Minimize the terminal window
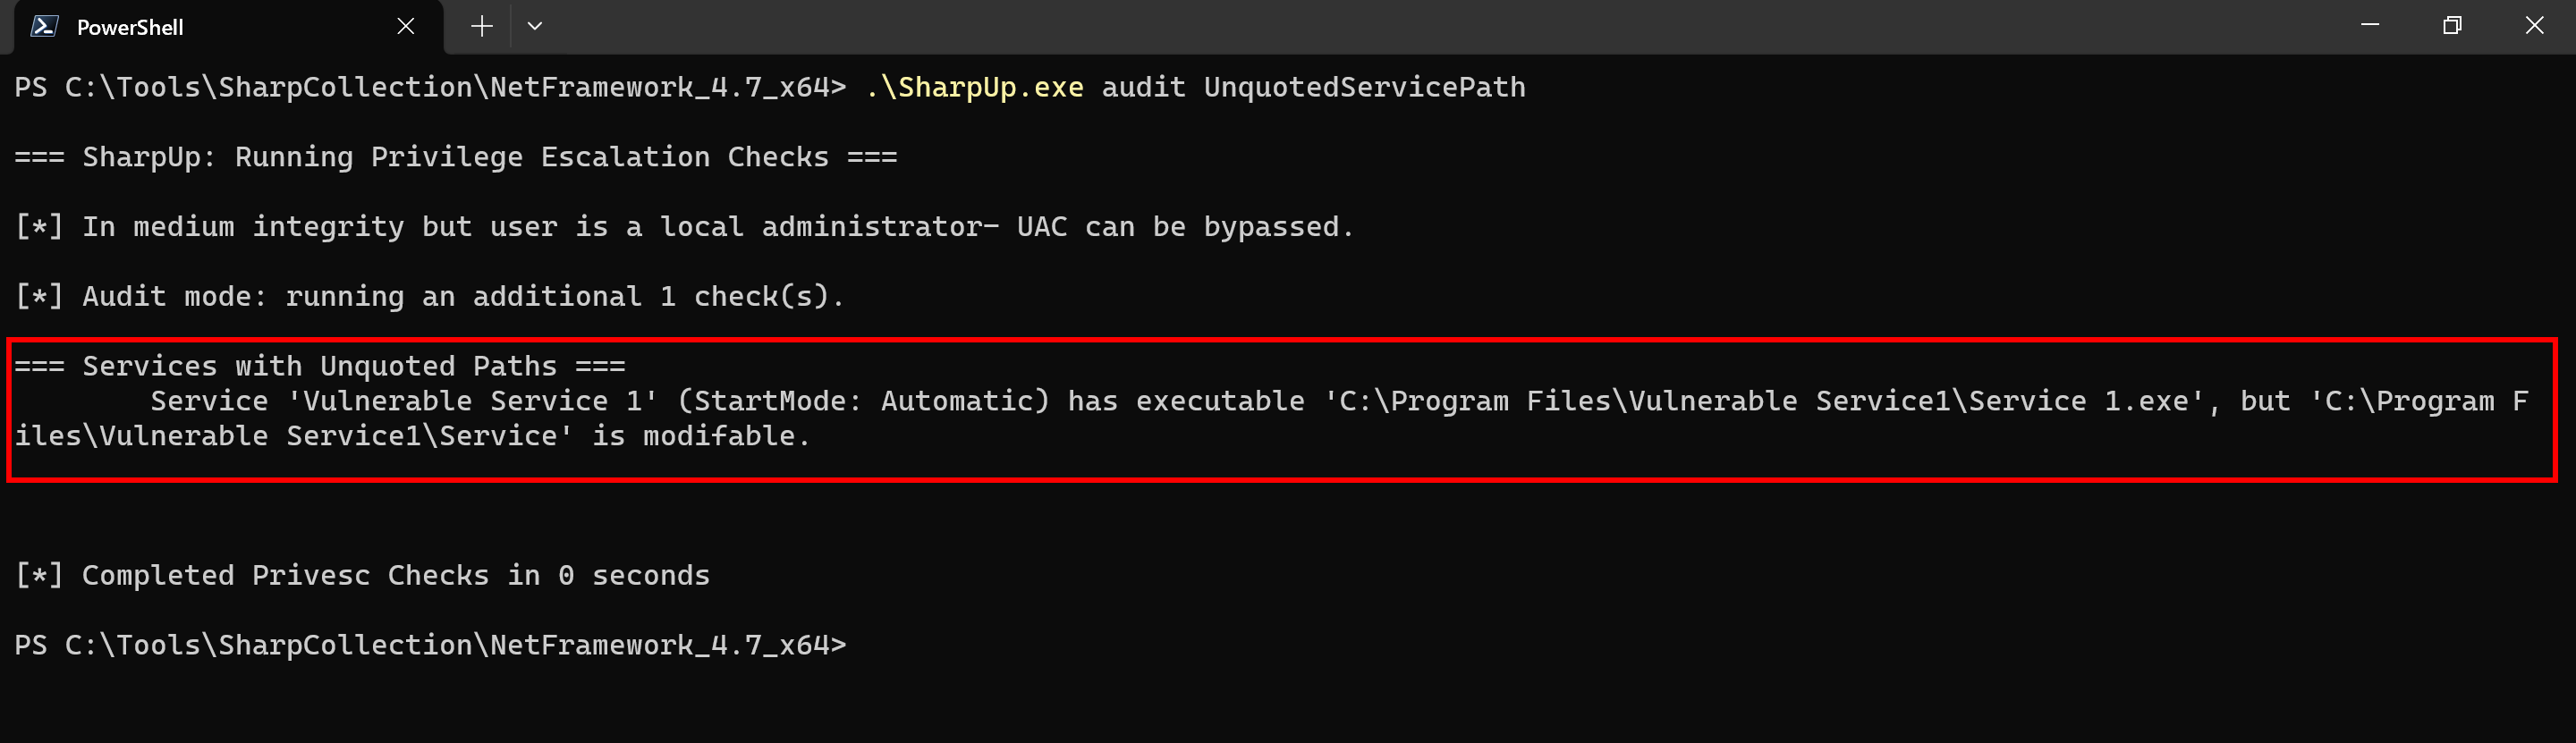This screenshot has height=743, width=2576. [2369, 26]
